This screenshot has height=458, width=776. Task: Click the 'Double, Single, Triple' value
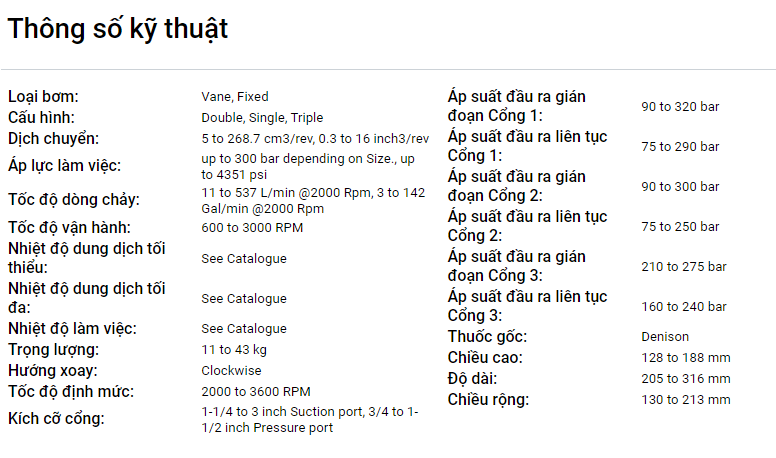[262, 118]
